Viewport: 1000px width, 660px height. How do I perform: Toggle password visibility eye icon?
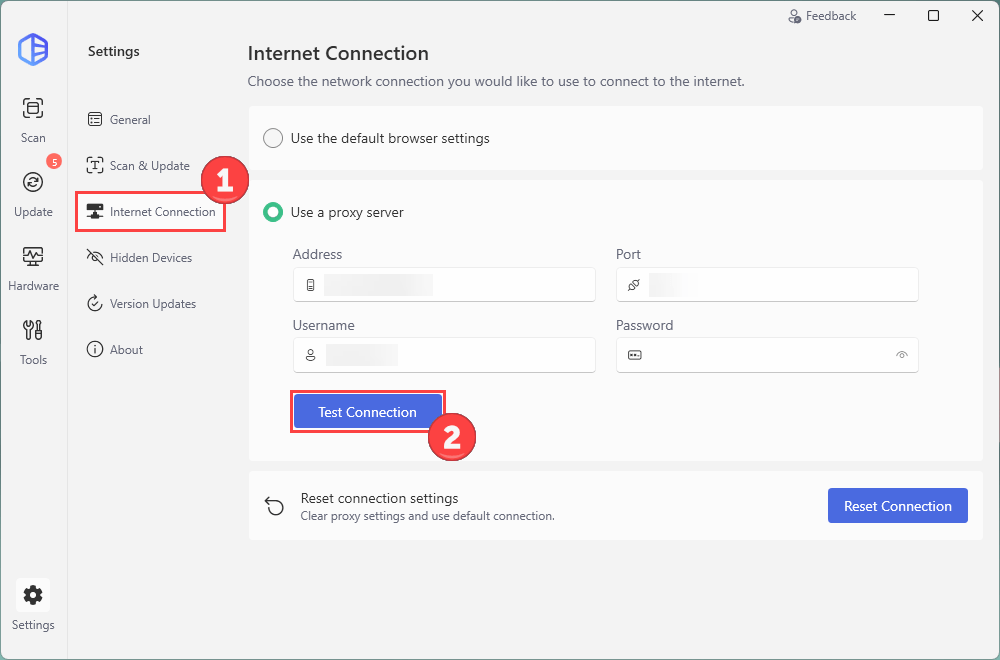901,355
